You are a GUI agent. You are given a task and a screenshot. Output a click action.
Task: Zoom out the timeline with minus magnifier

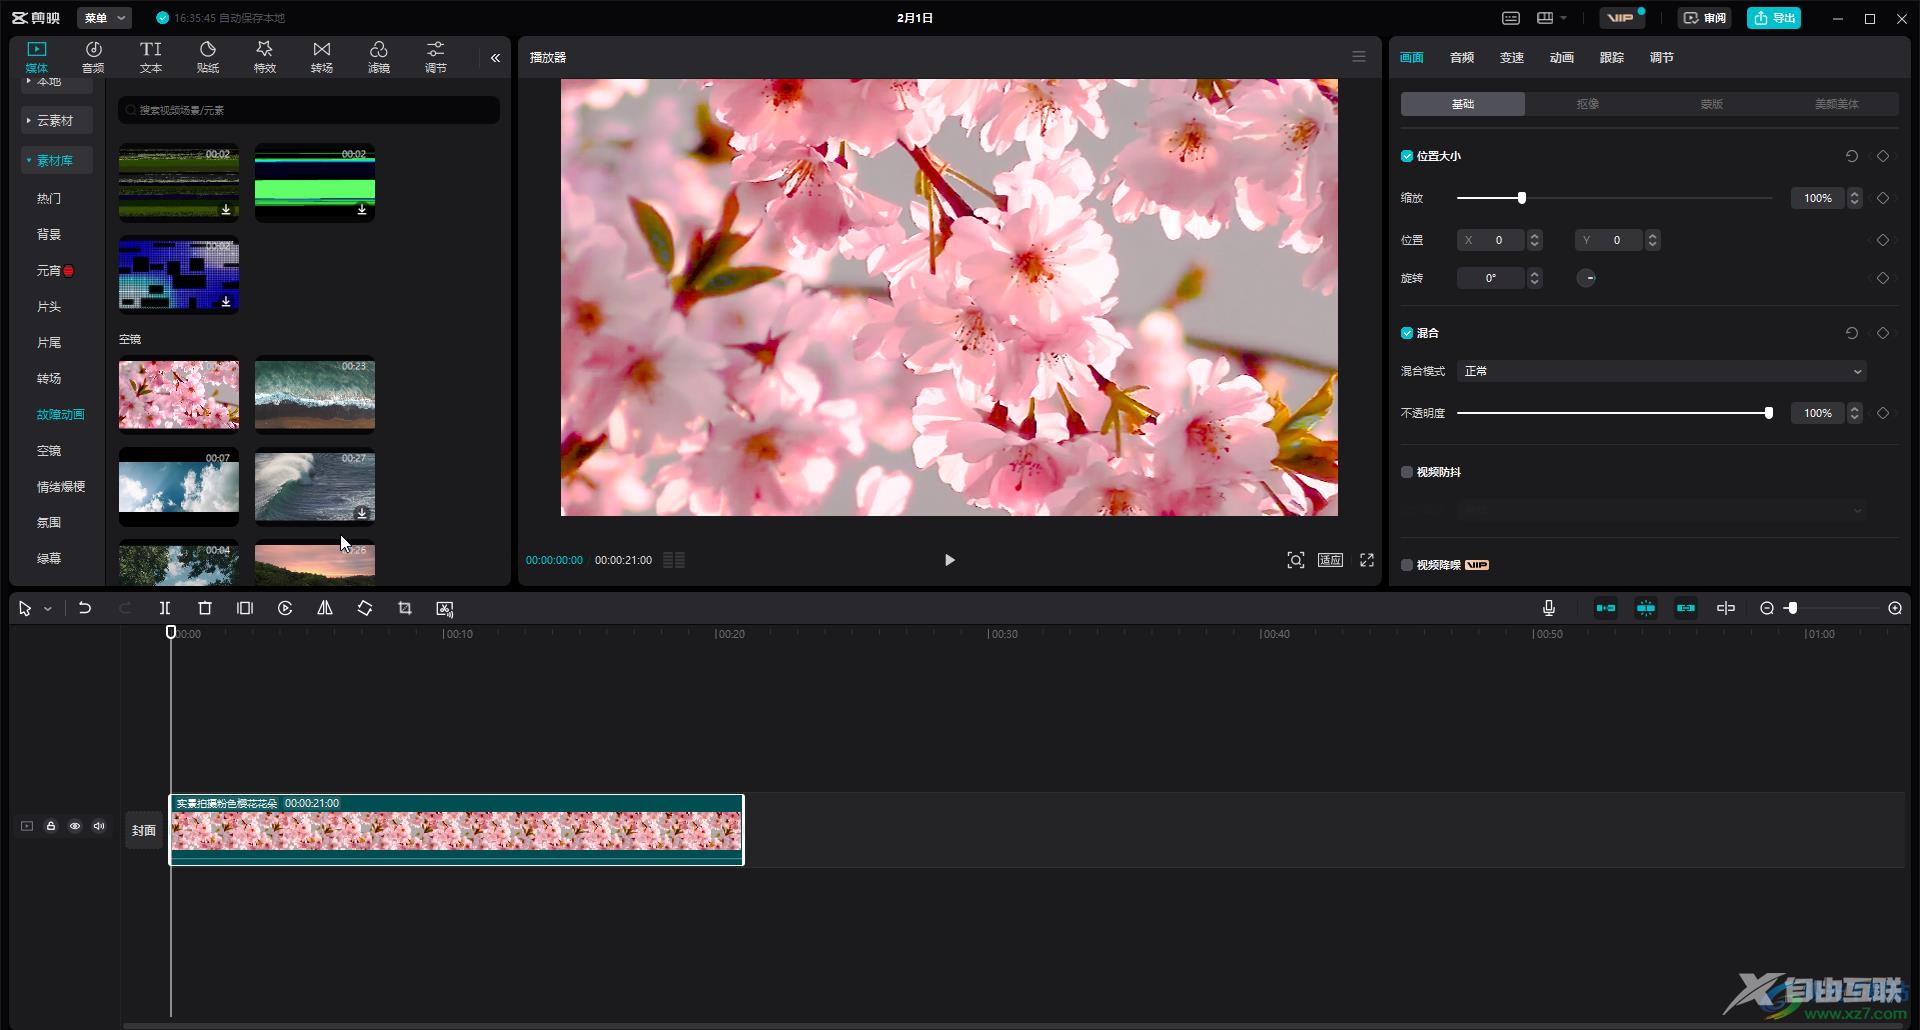[1767, 608]
